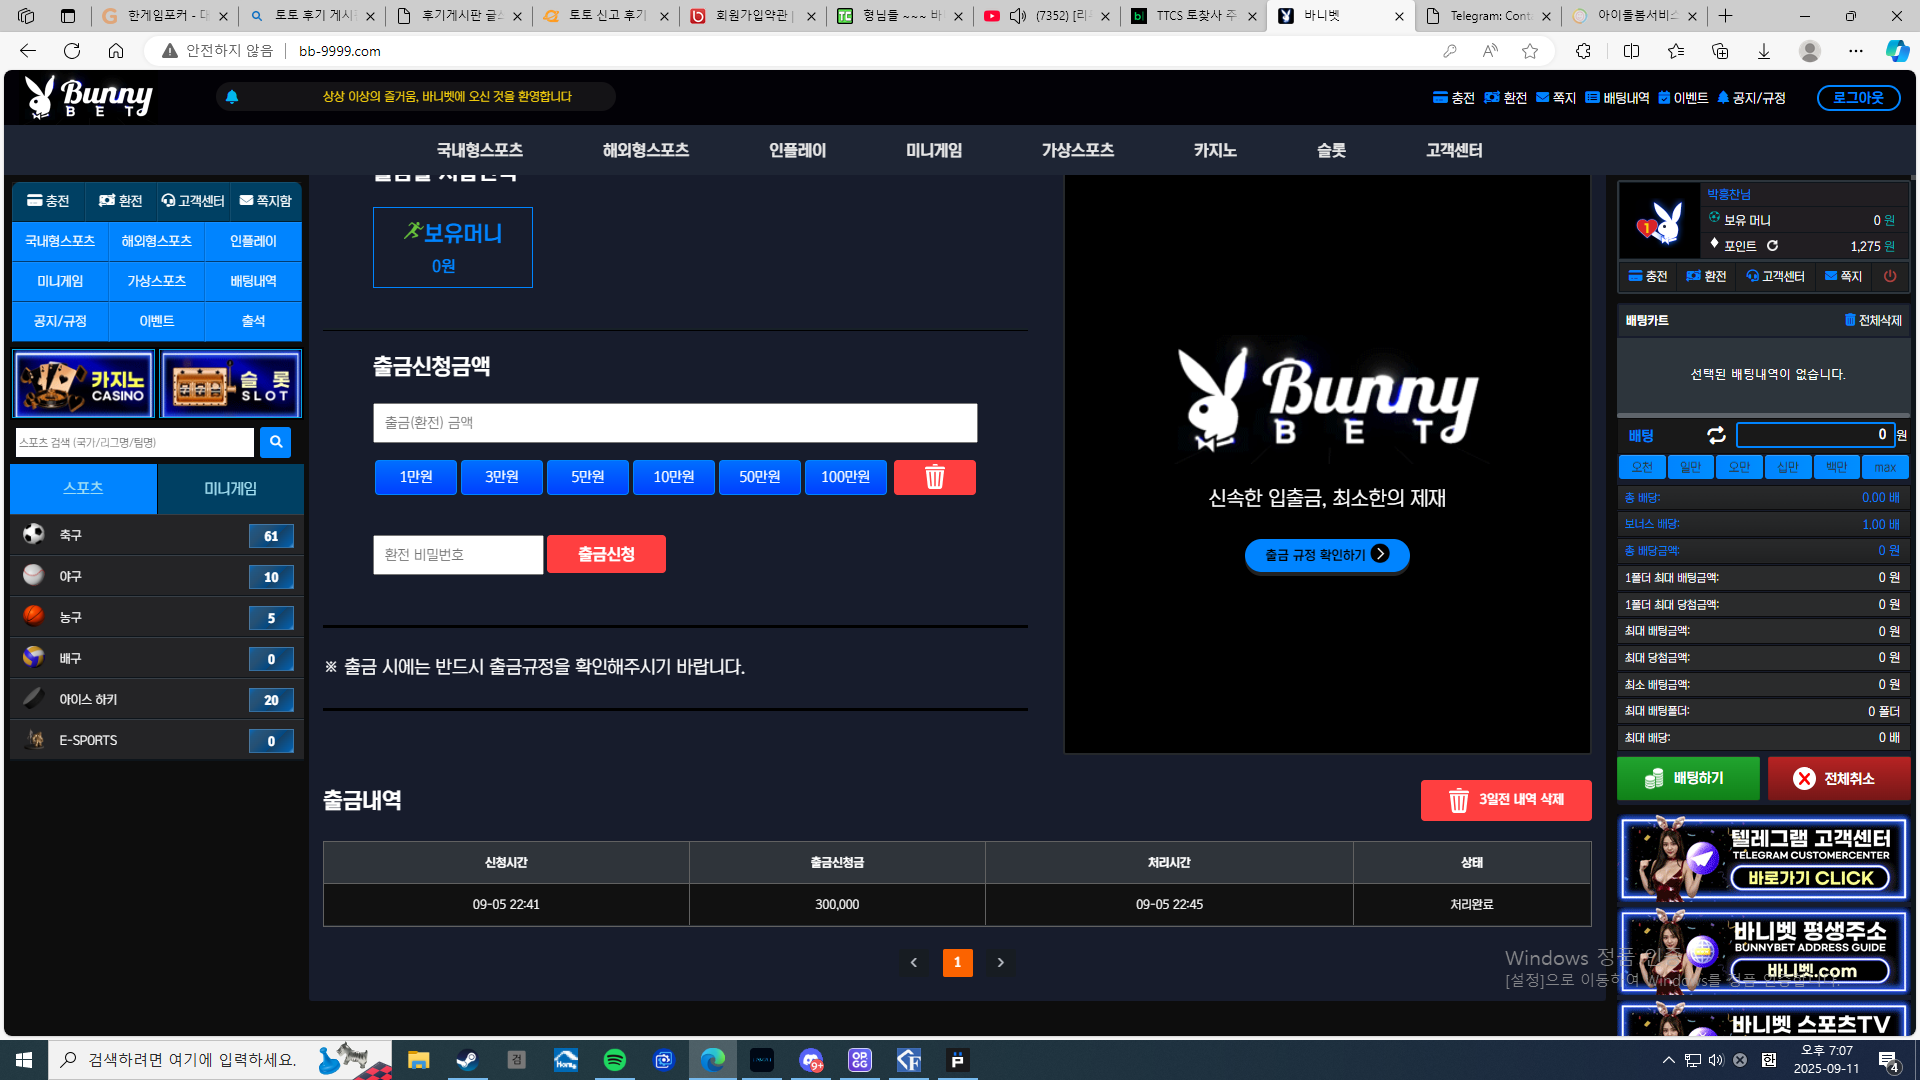Select 인플레이 in the main navigation bar
1920x1080 pixels.
[797, 150]
